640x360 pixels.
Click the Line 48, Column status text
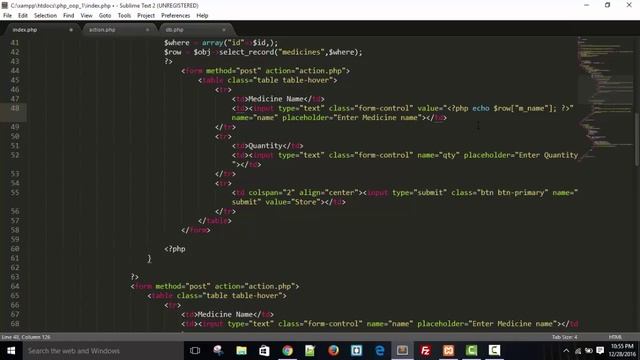coord(26,337)
